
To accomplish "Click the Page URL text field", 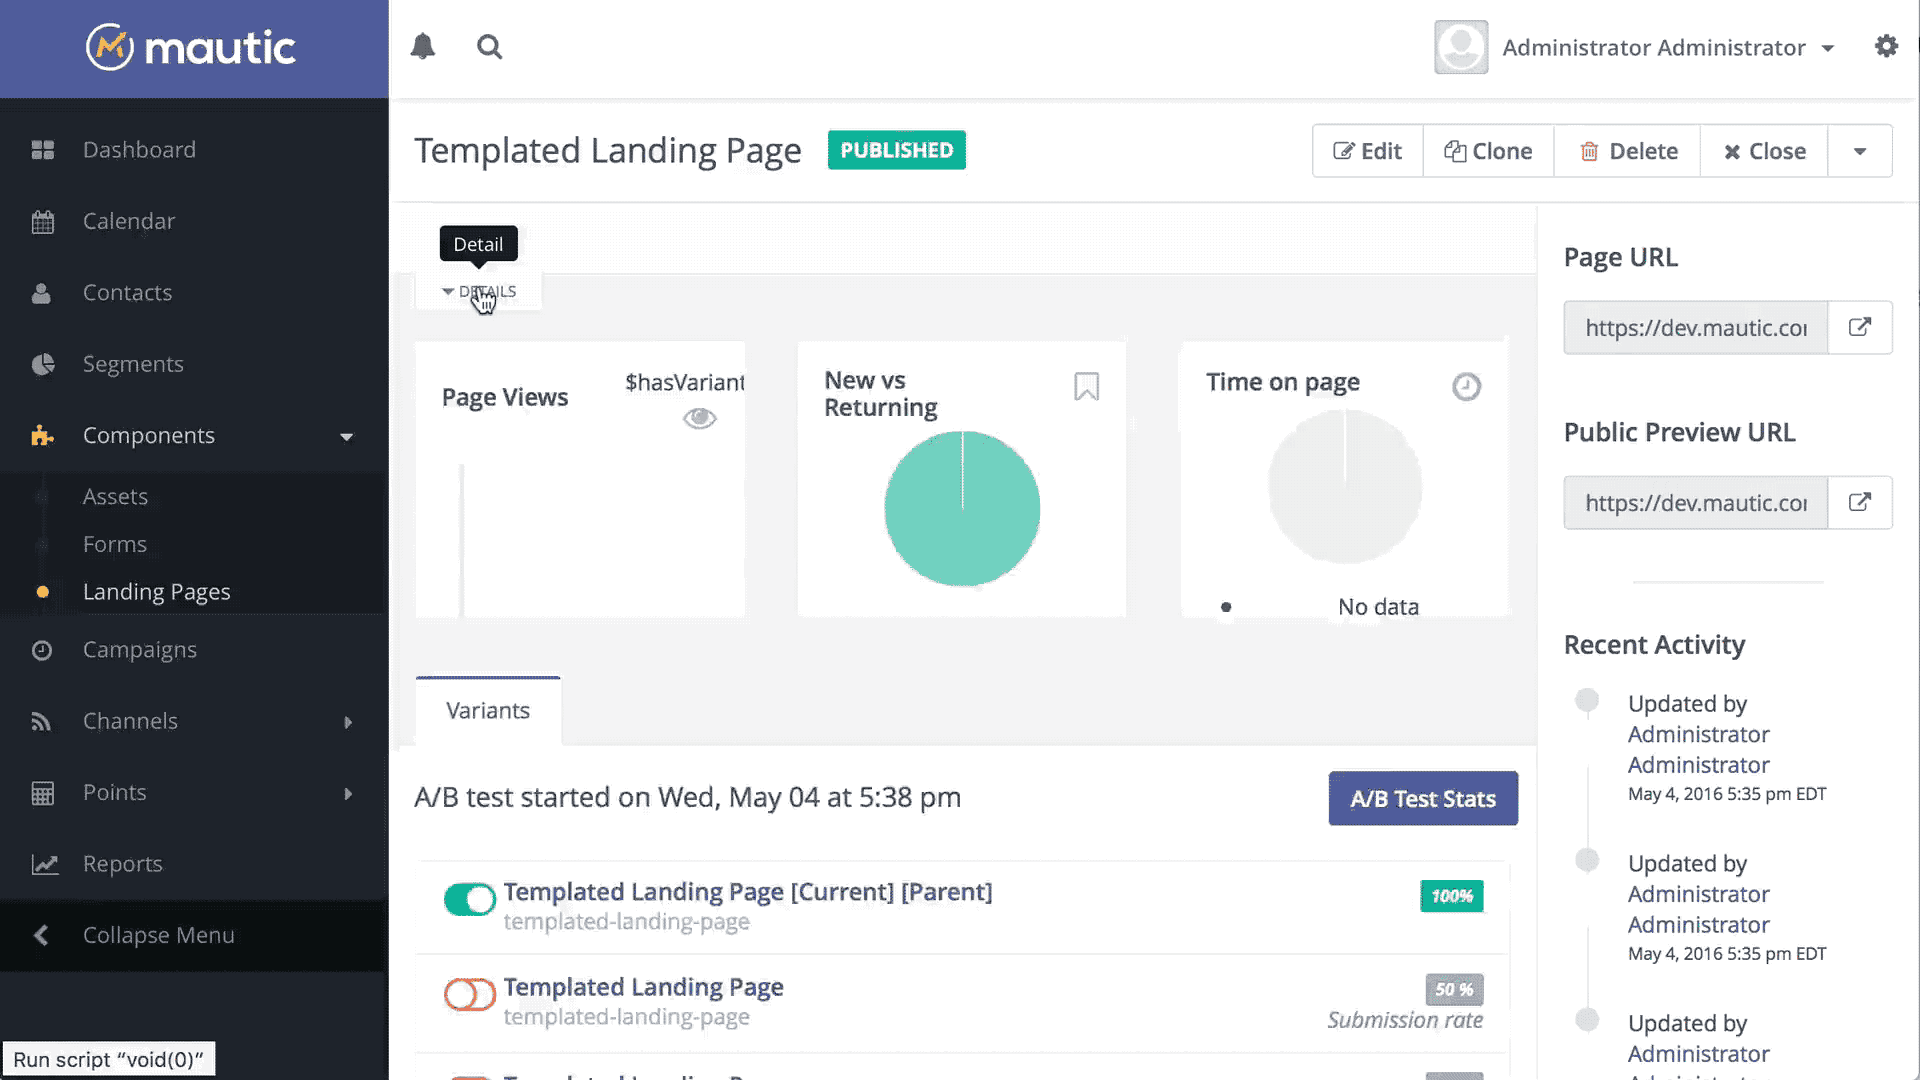I will tap(1695, 328).
